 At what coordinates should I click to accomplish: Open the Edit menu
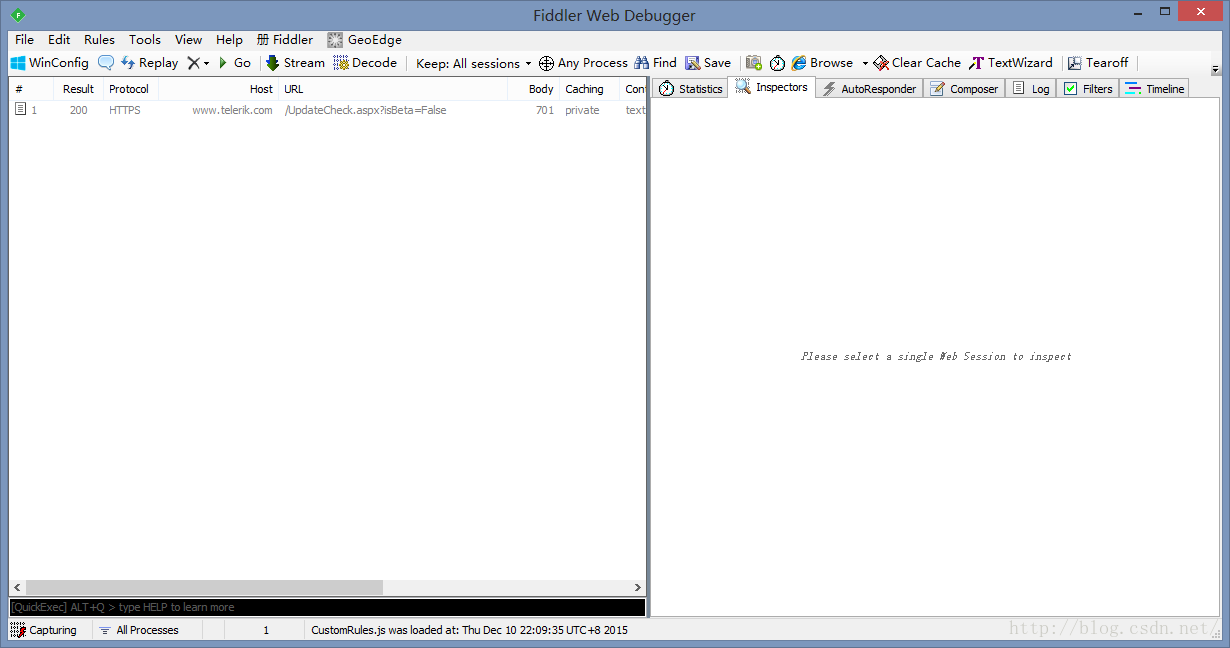click(59, 40)
